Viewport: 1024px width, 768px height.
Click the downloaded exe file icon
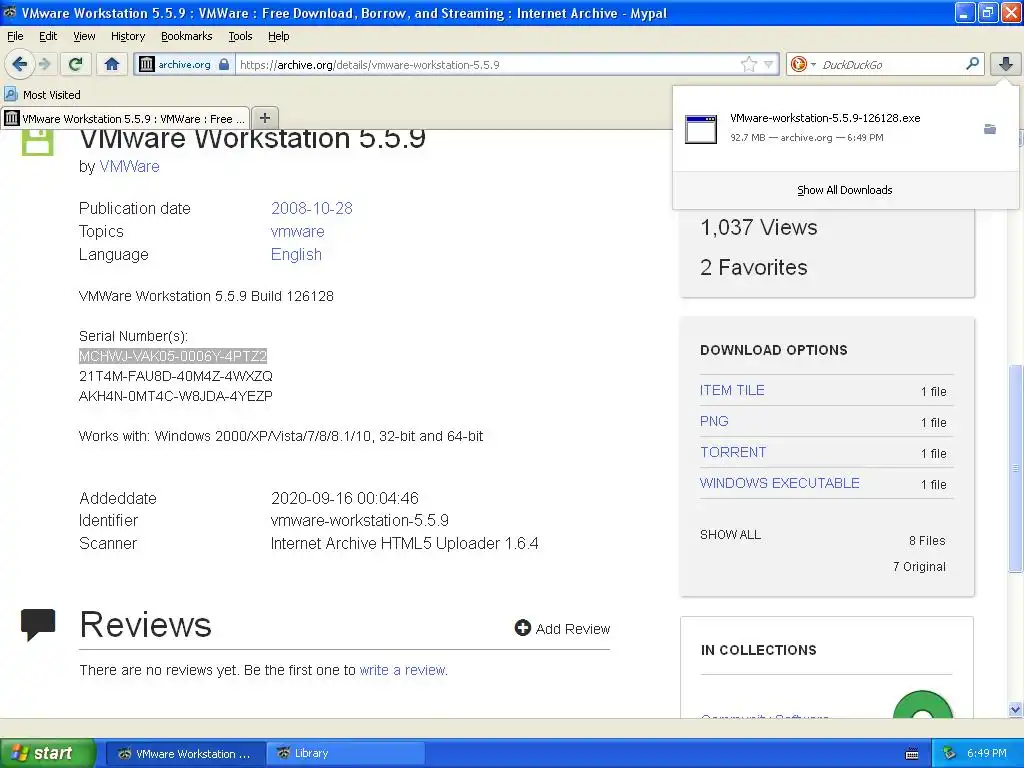tap(701, 129)
